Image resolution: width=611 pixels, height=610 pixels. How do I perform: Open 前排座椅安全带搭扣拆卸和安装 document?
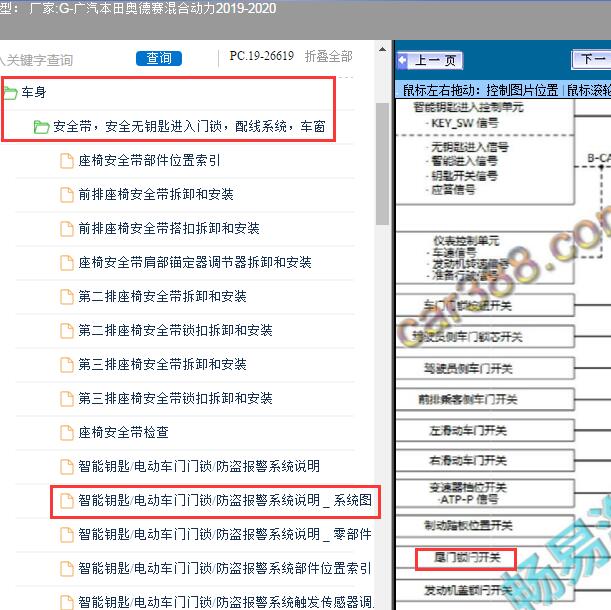(x=169, y=229)
